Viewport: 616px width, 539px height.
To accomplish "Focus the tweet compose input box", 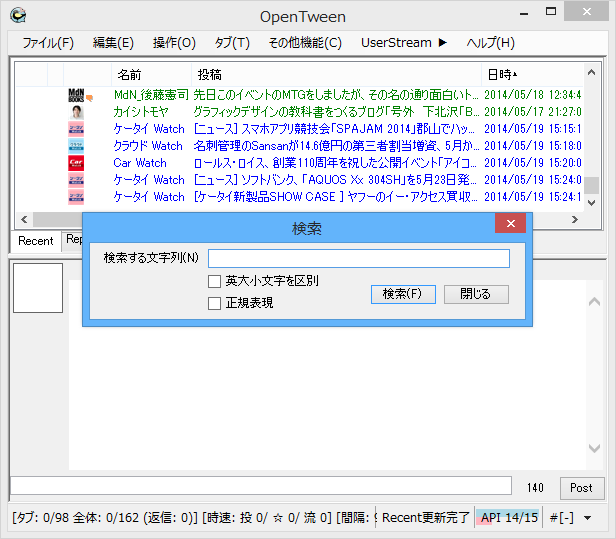I will pyautogui.click(x=261, y=486).
